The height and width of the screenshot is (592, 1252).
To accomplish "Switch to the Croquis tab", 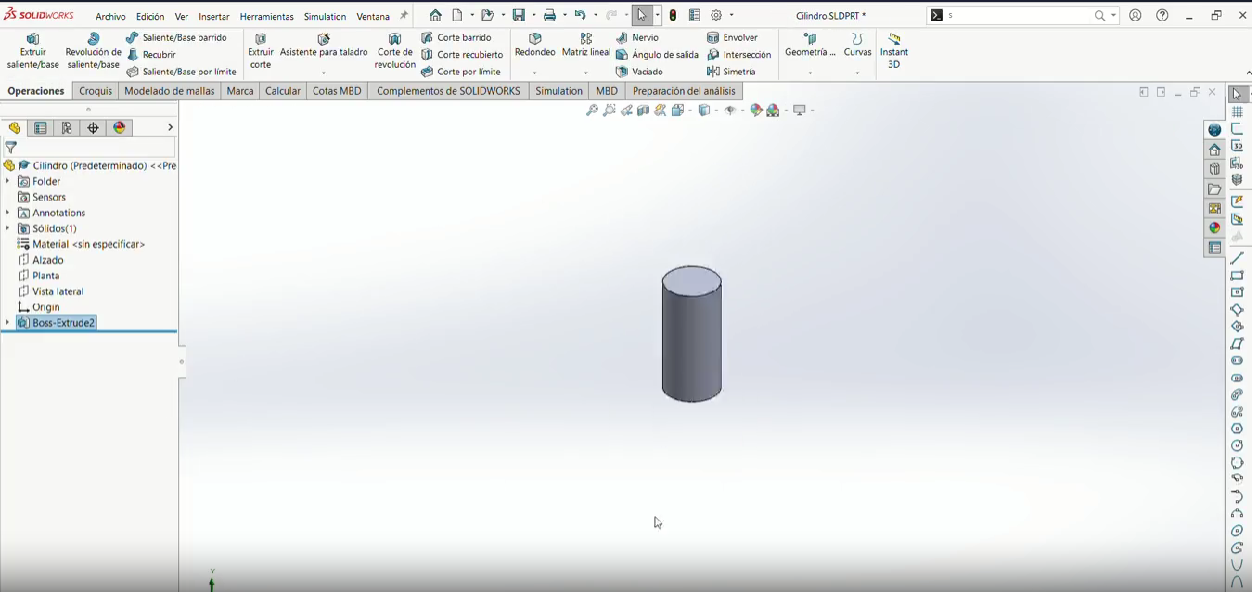I will click(x=96, y=91).
